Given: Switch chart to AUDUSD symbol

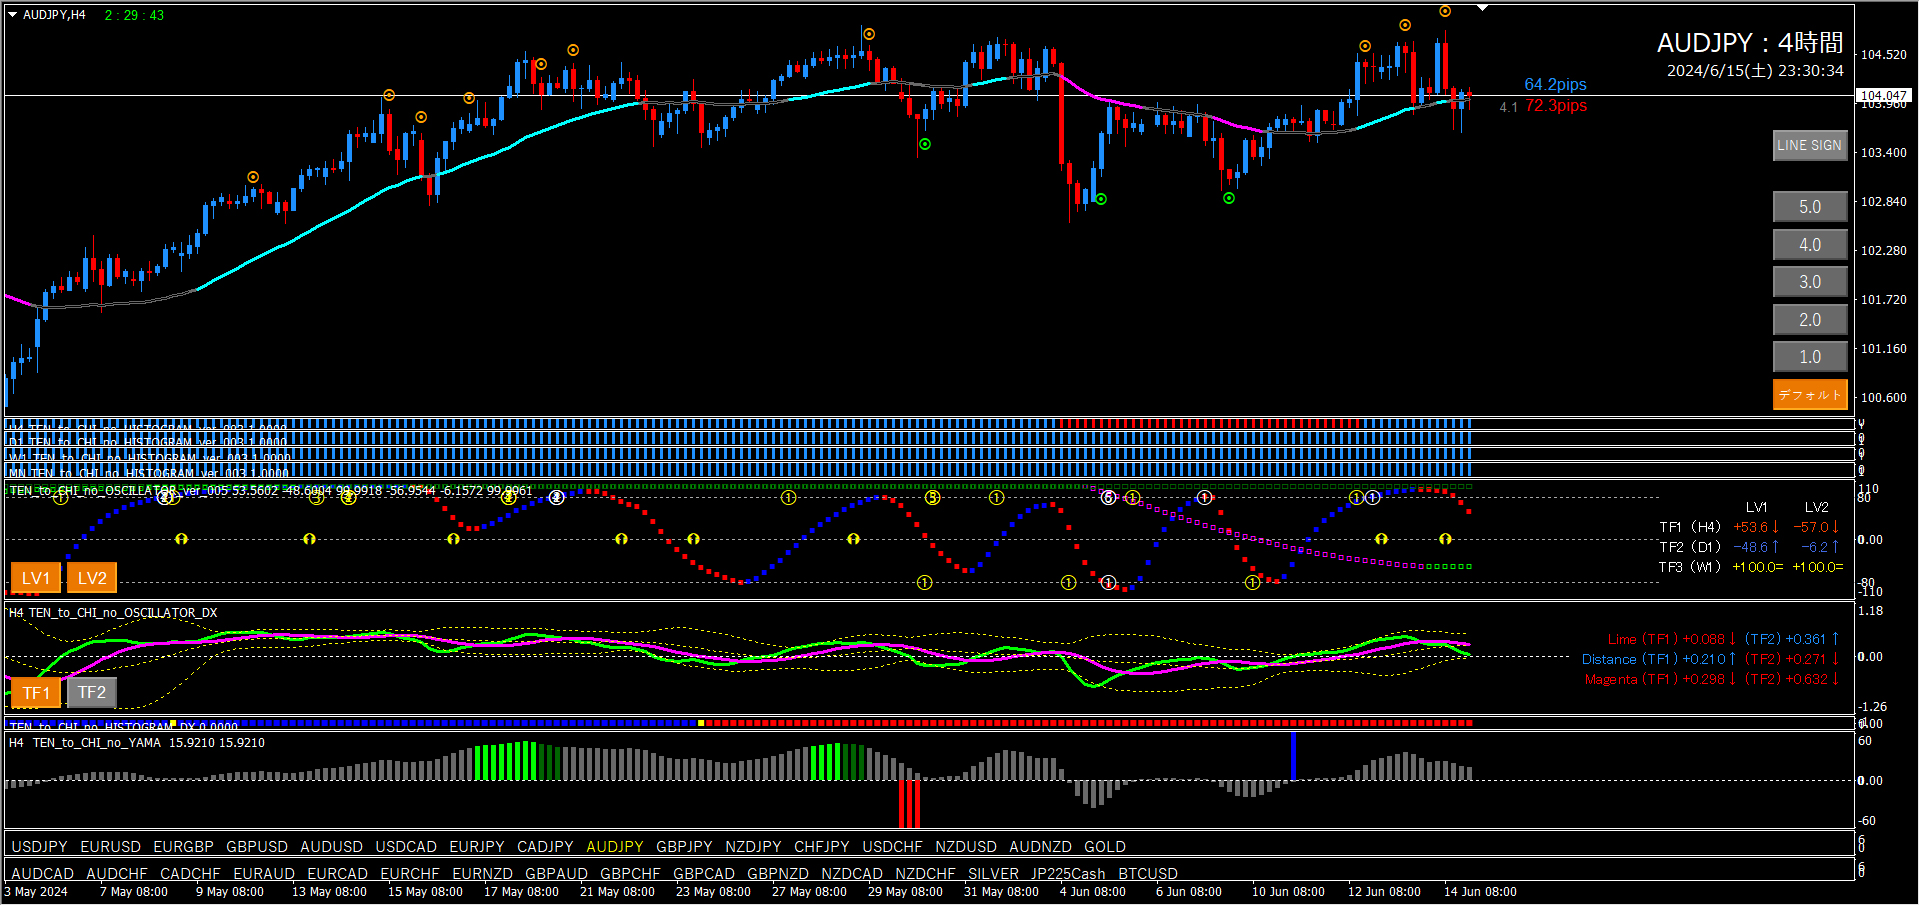Looking at the screenshot, I should 331,847.
